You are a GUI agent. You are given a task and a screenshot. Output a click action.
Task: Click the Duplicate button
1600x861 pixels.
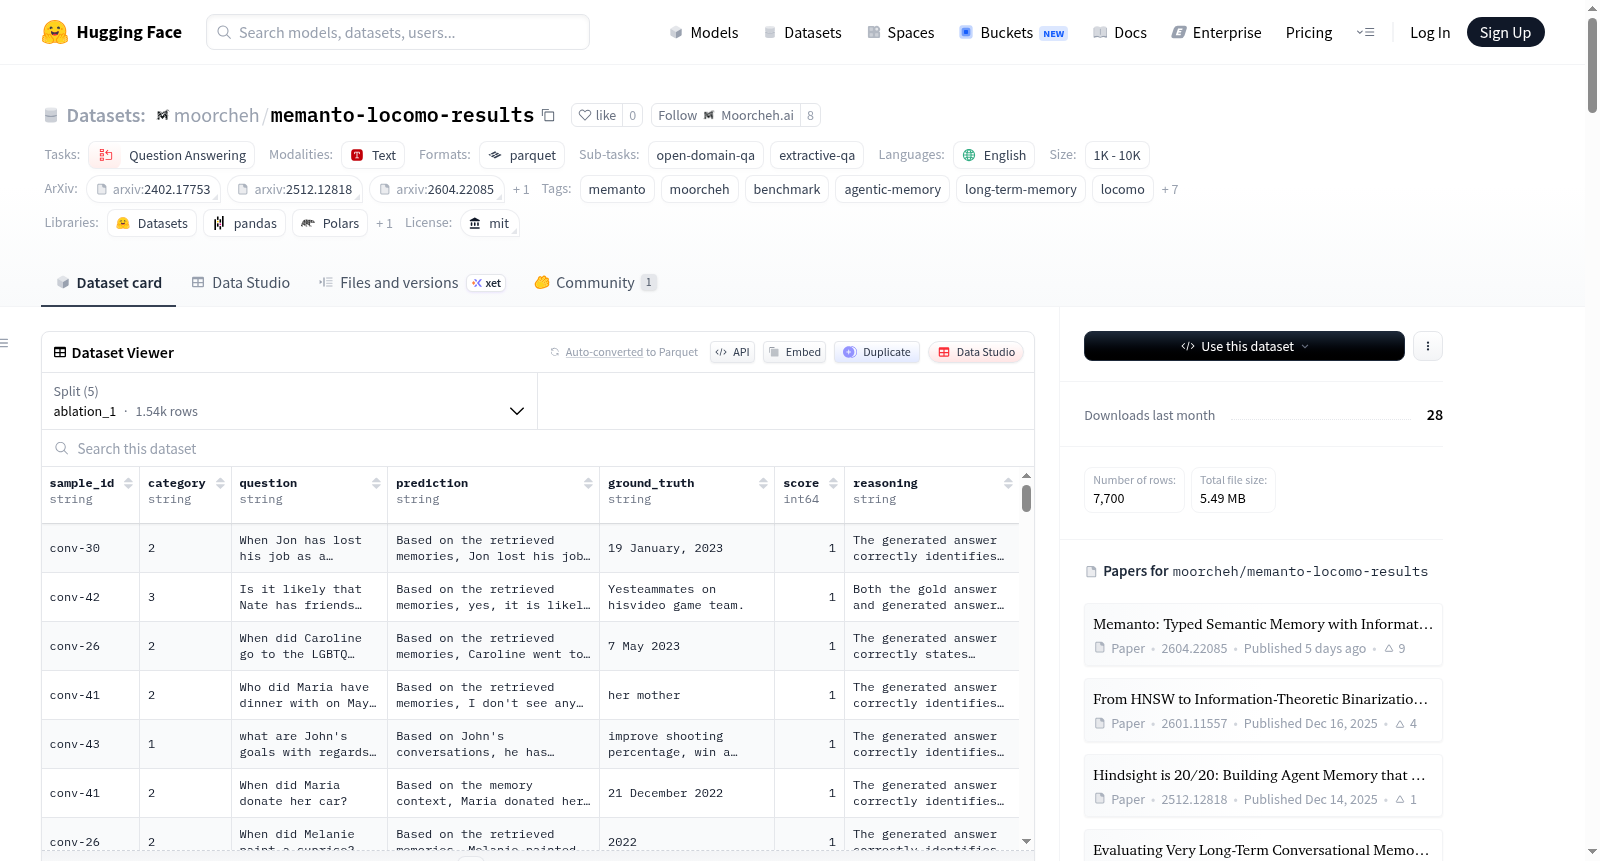tap(877, 352)
